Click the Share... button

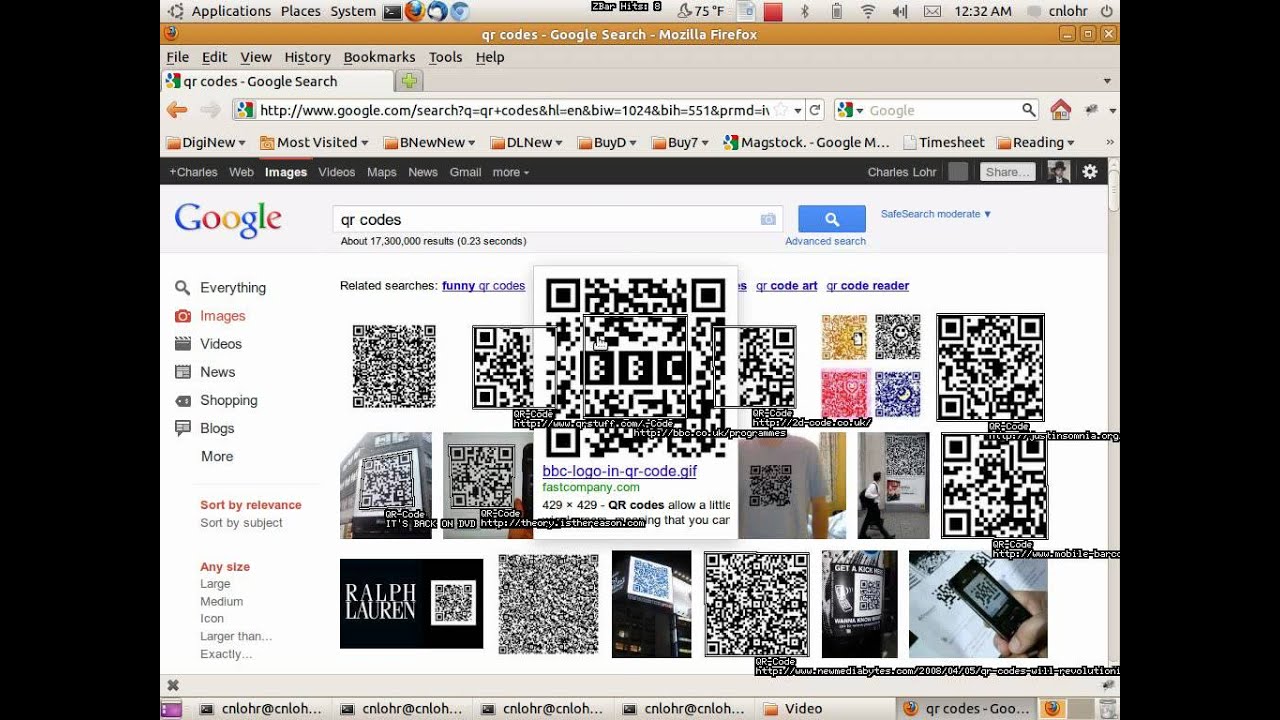click(x=1007, y=172)
